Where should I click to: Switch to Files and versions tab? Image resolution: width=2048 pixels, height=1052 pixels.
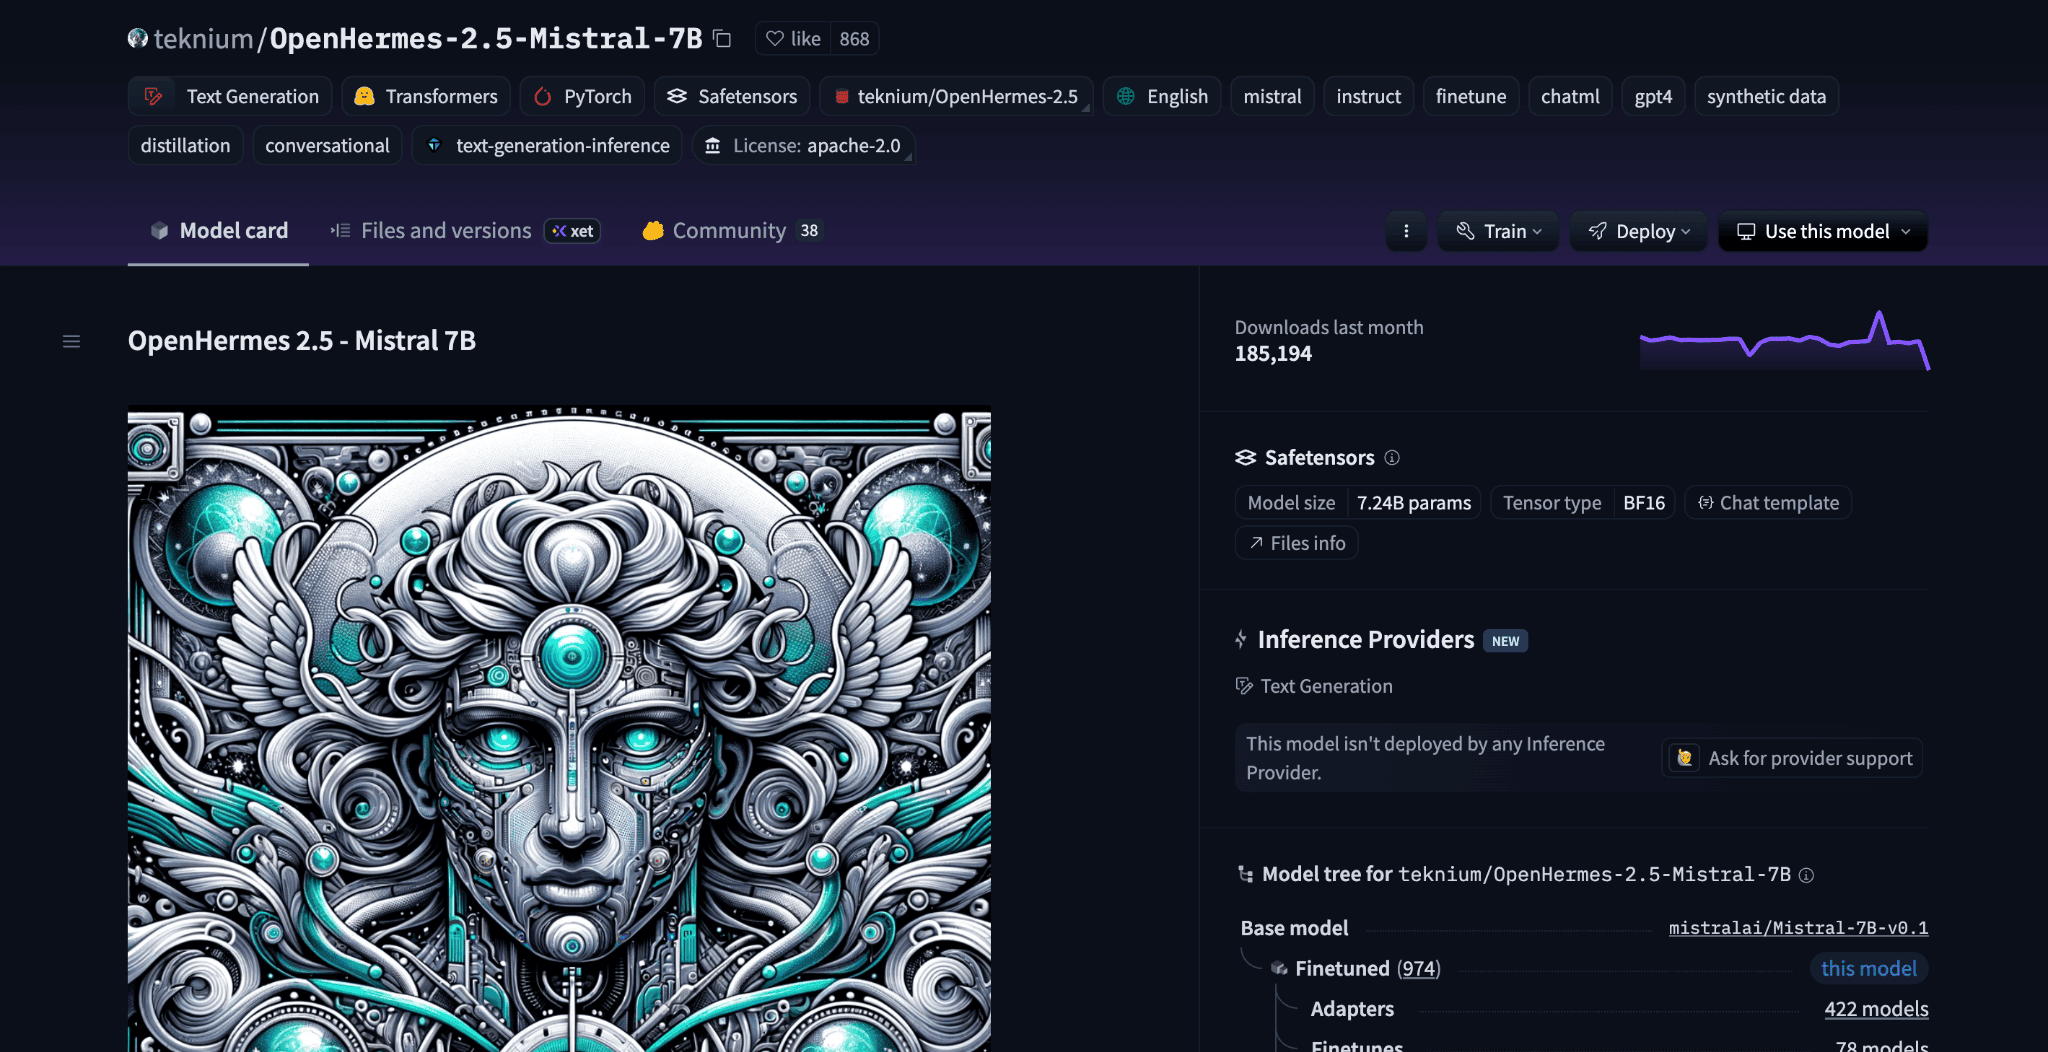pyautogui.click(x=445, y=231)
